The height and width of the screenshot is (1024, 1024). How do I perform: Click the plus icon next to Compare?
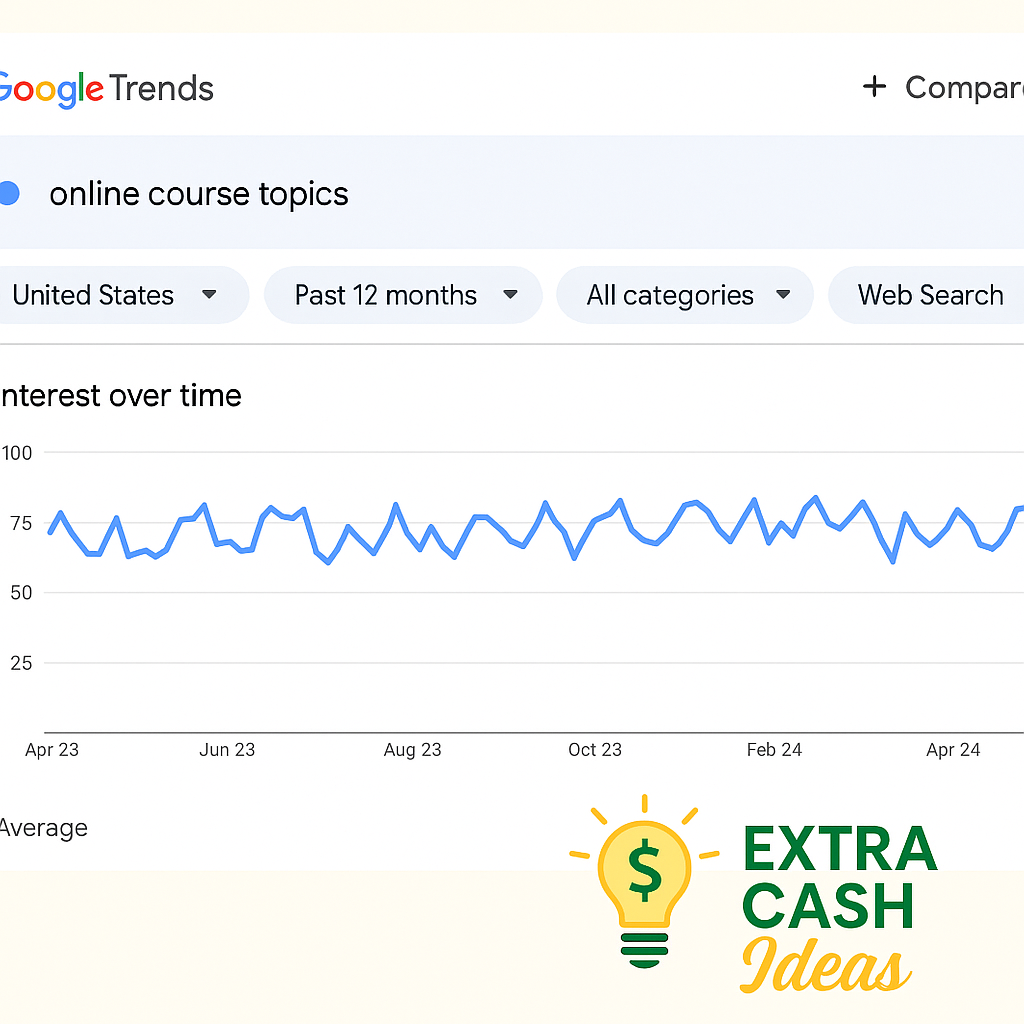coord(874,88)
